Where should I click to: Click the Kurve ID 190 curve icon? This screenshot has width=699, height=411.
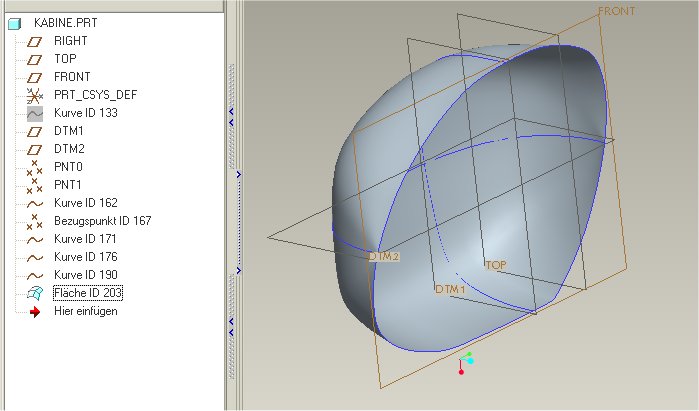tap(35, 275)
